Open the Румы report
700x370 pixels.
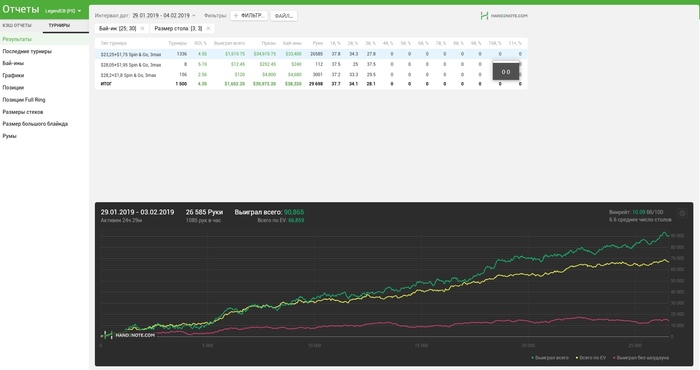(9, 136)
